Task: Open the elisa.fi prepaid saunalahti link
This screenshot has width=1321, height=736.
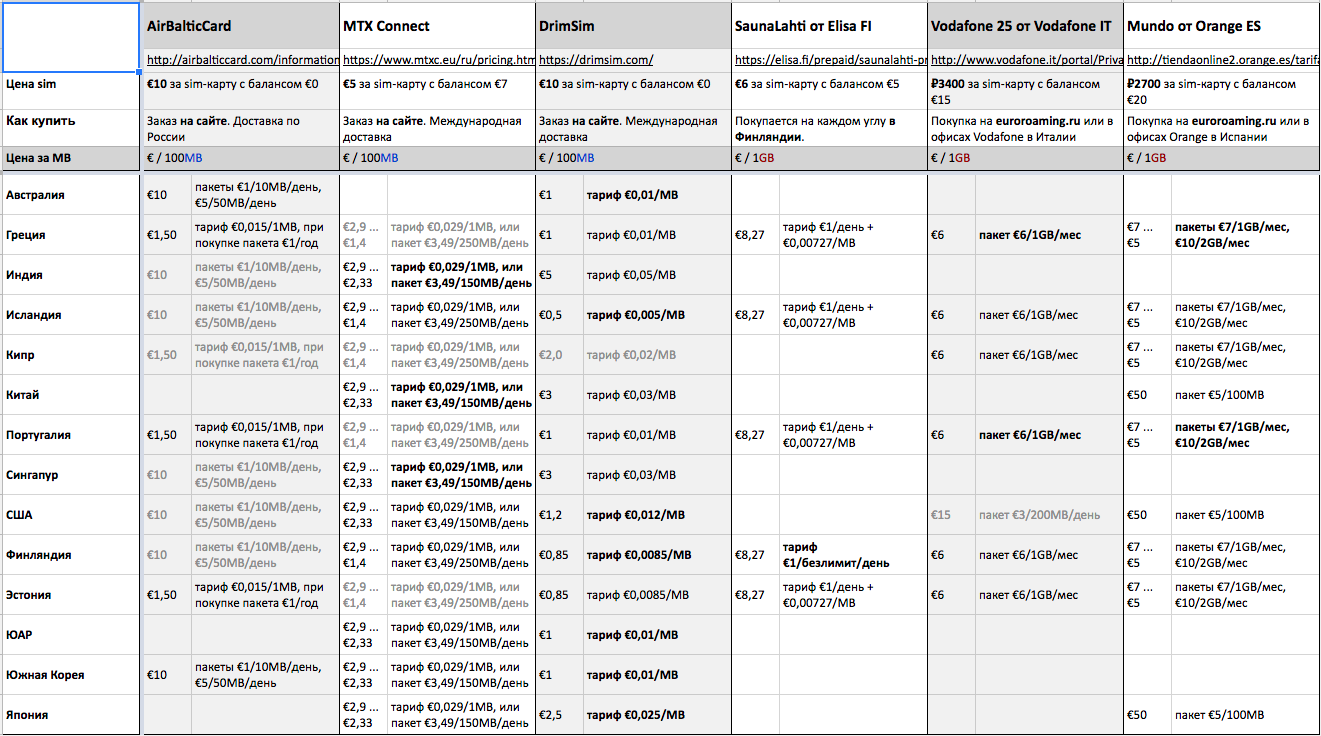Action: pos(831,60)
